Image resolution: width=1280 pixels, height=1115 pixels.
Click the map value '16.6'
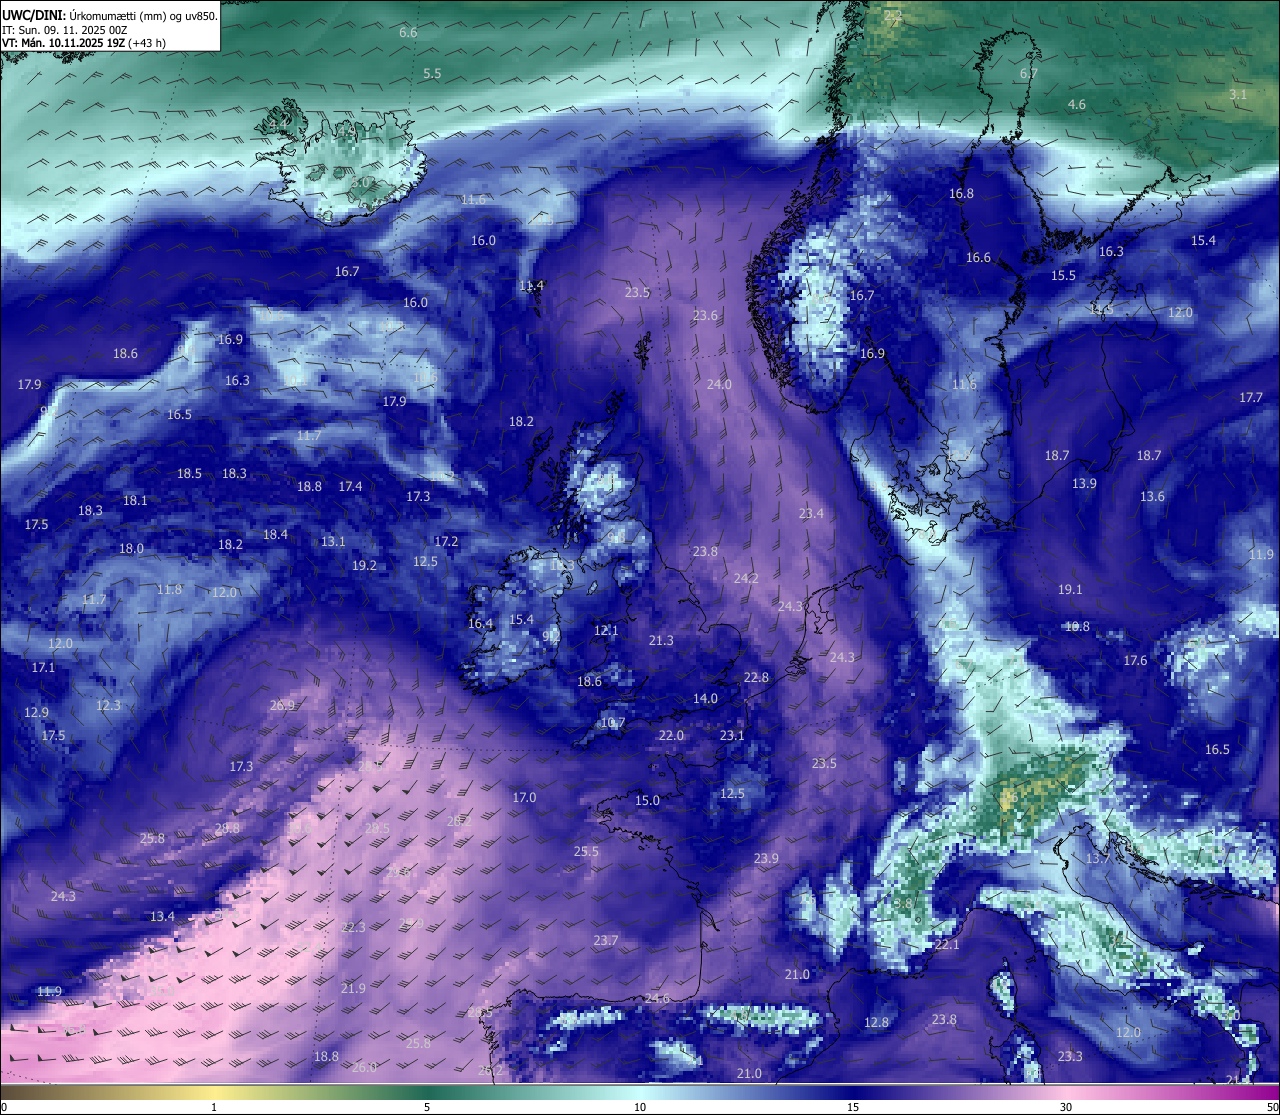(978, 258)
